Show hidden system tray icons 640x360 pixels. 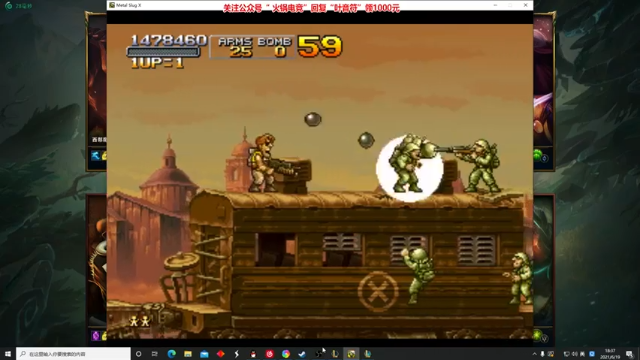(534, 354)
